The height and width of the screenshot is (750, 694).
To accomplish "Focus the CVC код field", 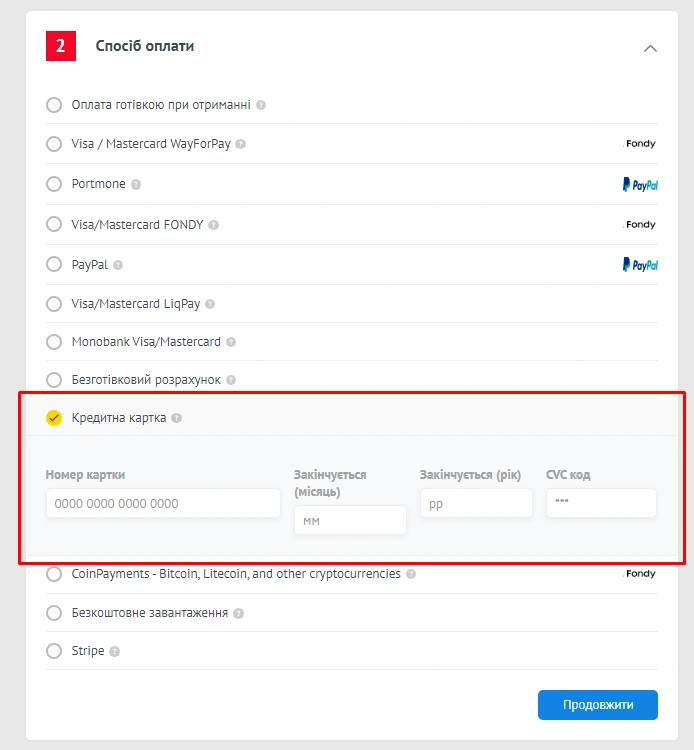I will 601,503.
